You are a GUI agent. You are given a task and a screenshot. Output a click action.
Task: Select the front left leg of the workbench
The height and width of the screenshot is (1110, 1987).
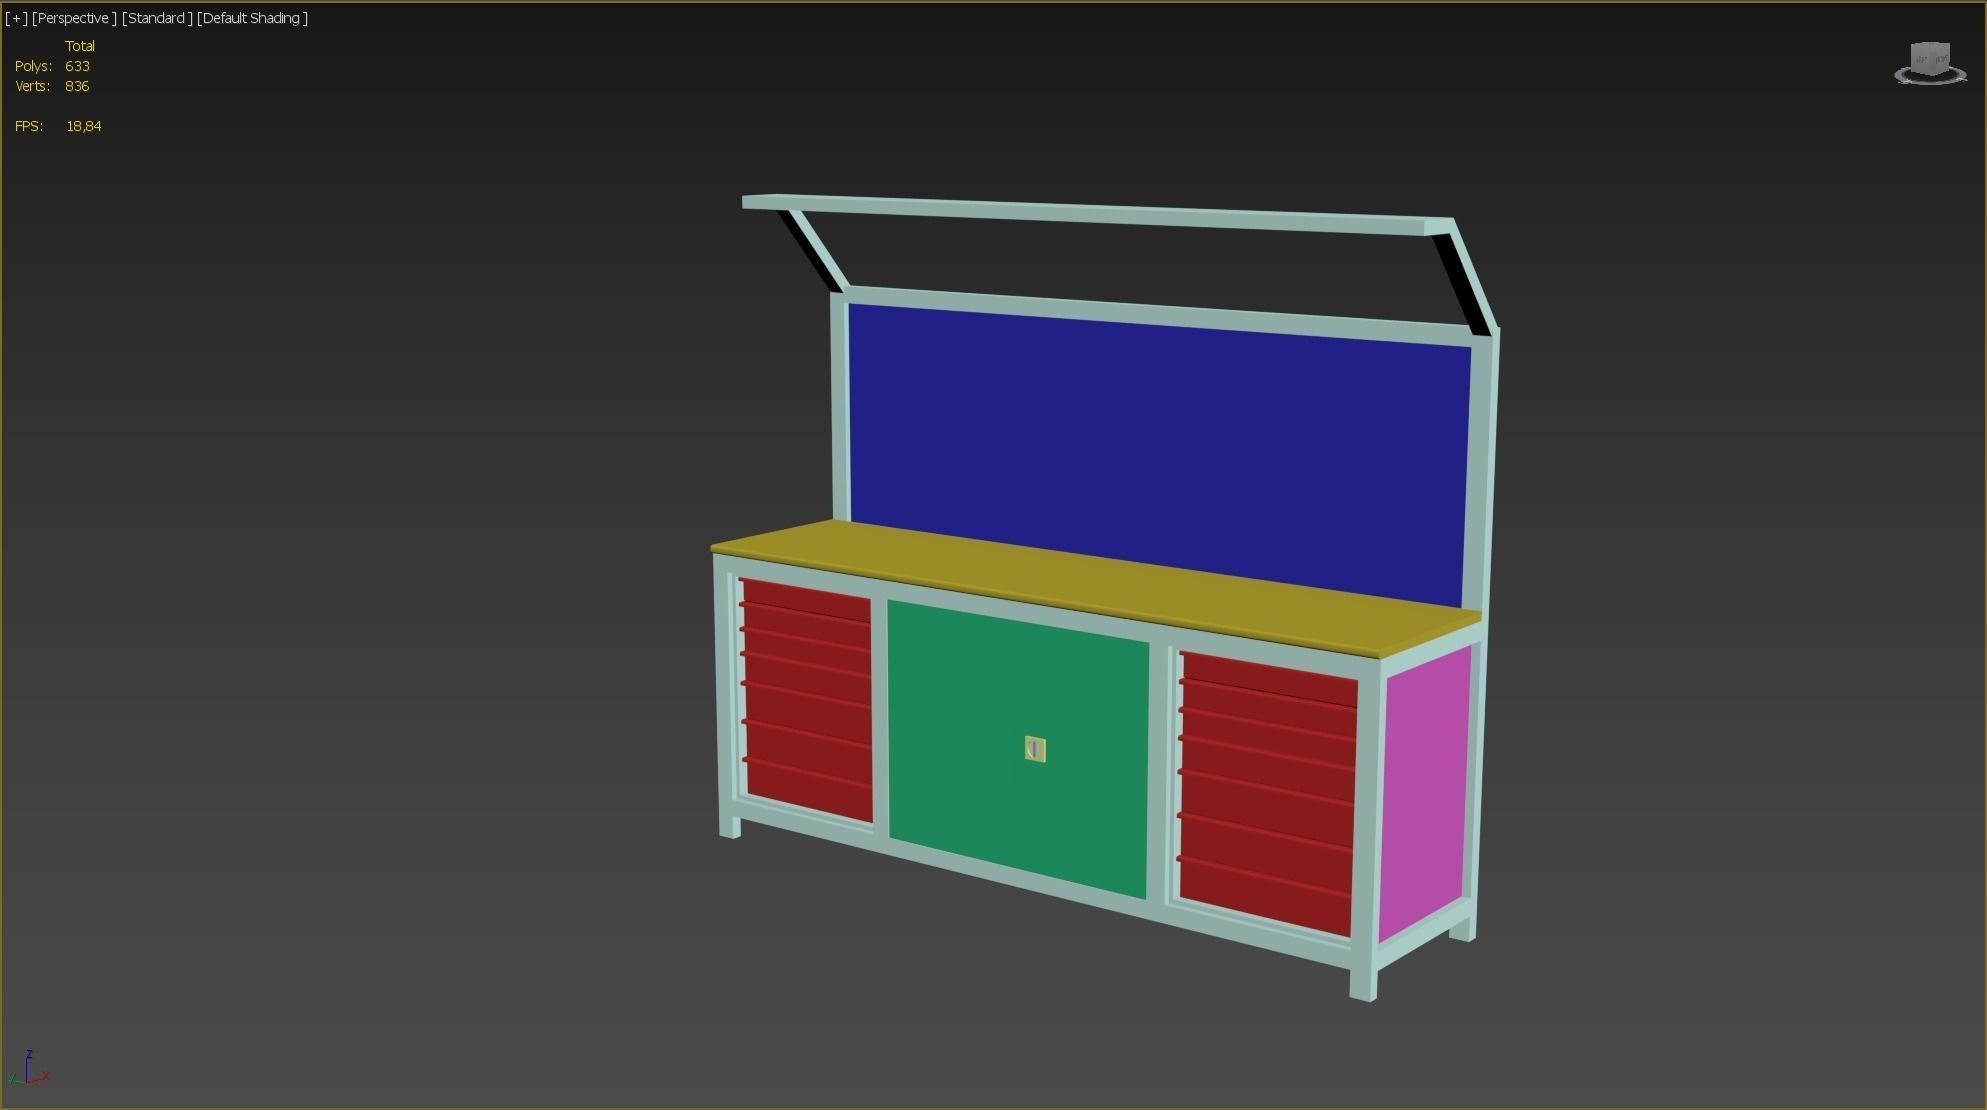pyautogui.click(x=730, y=827)
